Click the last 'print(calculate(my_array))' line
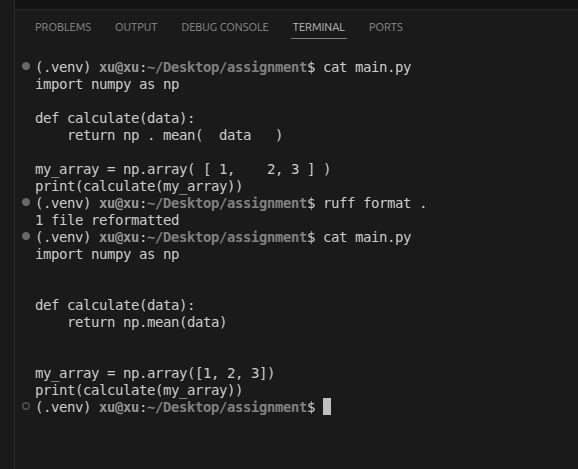The image size is (578, 469). (x=139, y=390)
